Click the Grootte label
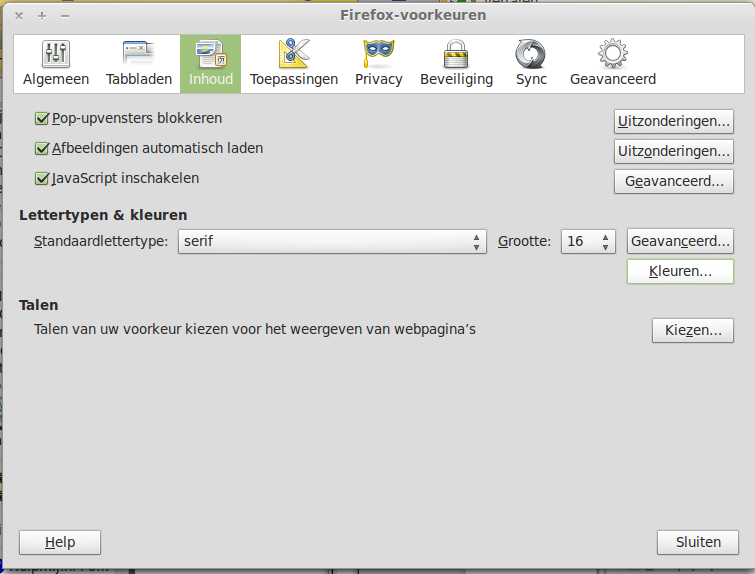The image size is (755, 574). coord(524,241)
